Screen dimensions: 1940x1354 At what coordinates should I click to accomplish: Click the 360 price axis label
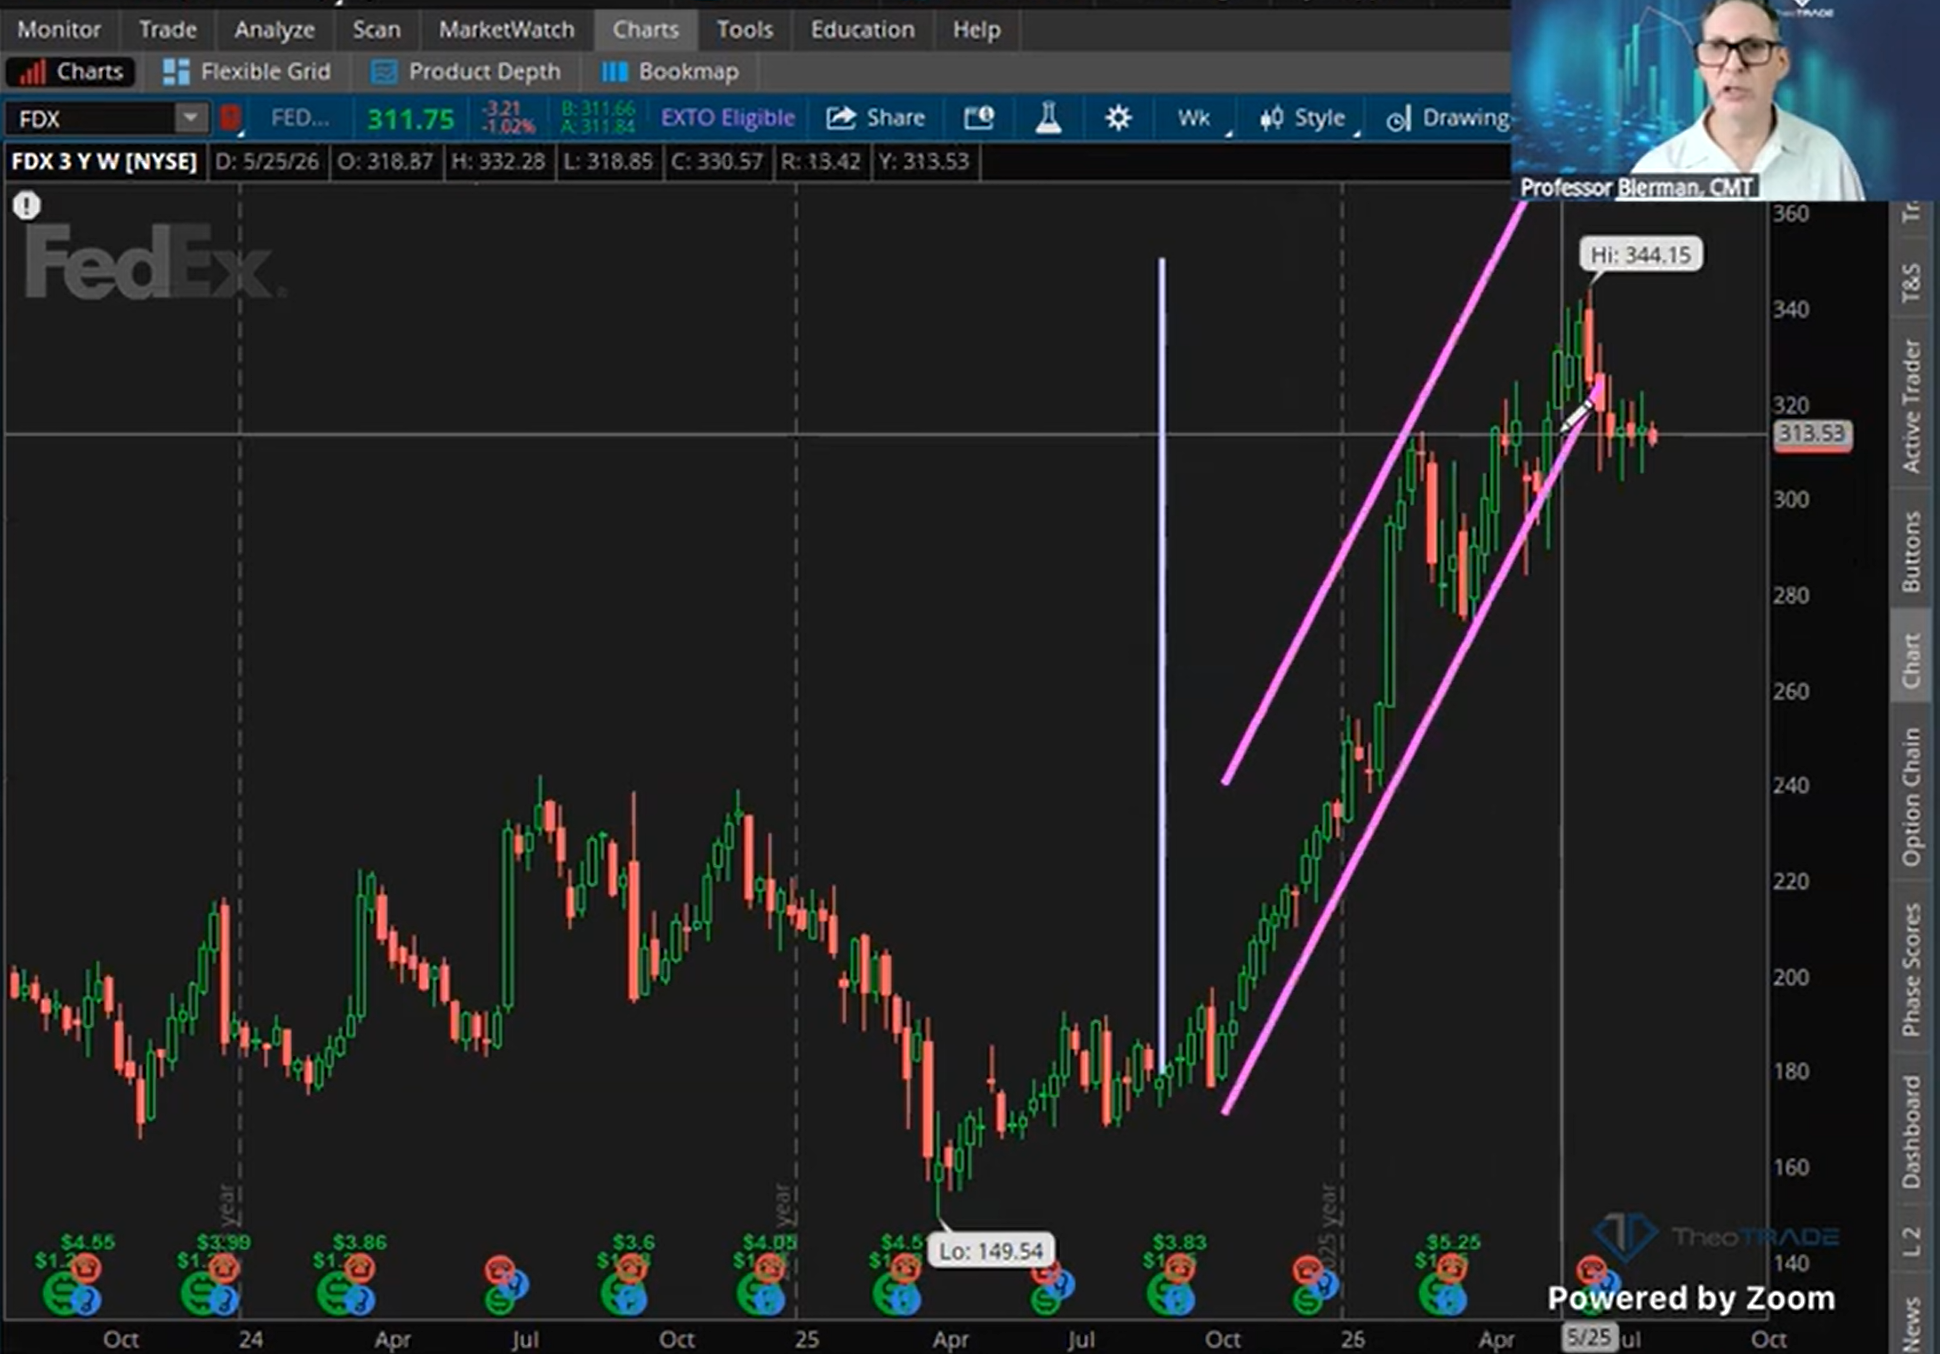[x=1791, y=214]
